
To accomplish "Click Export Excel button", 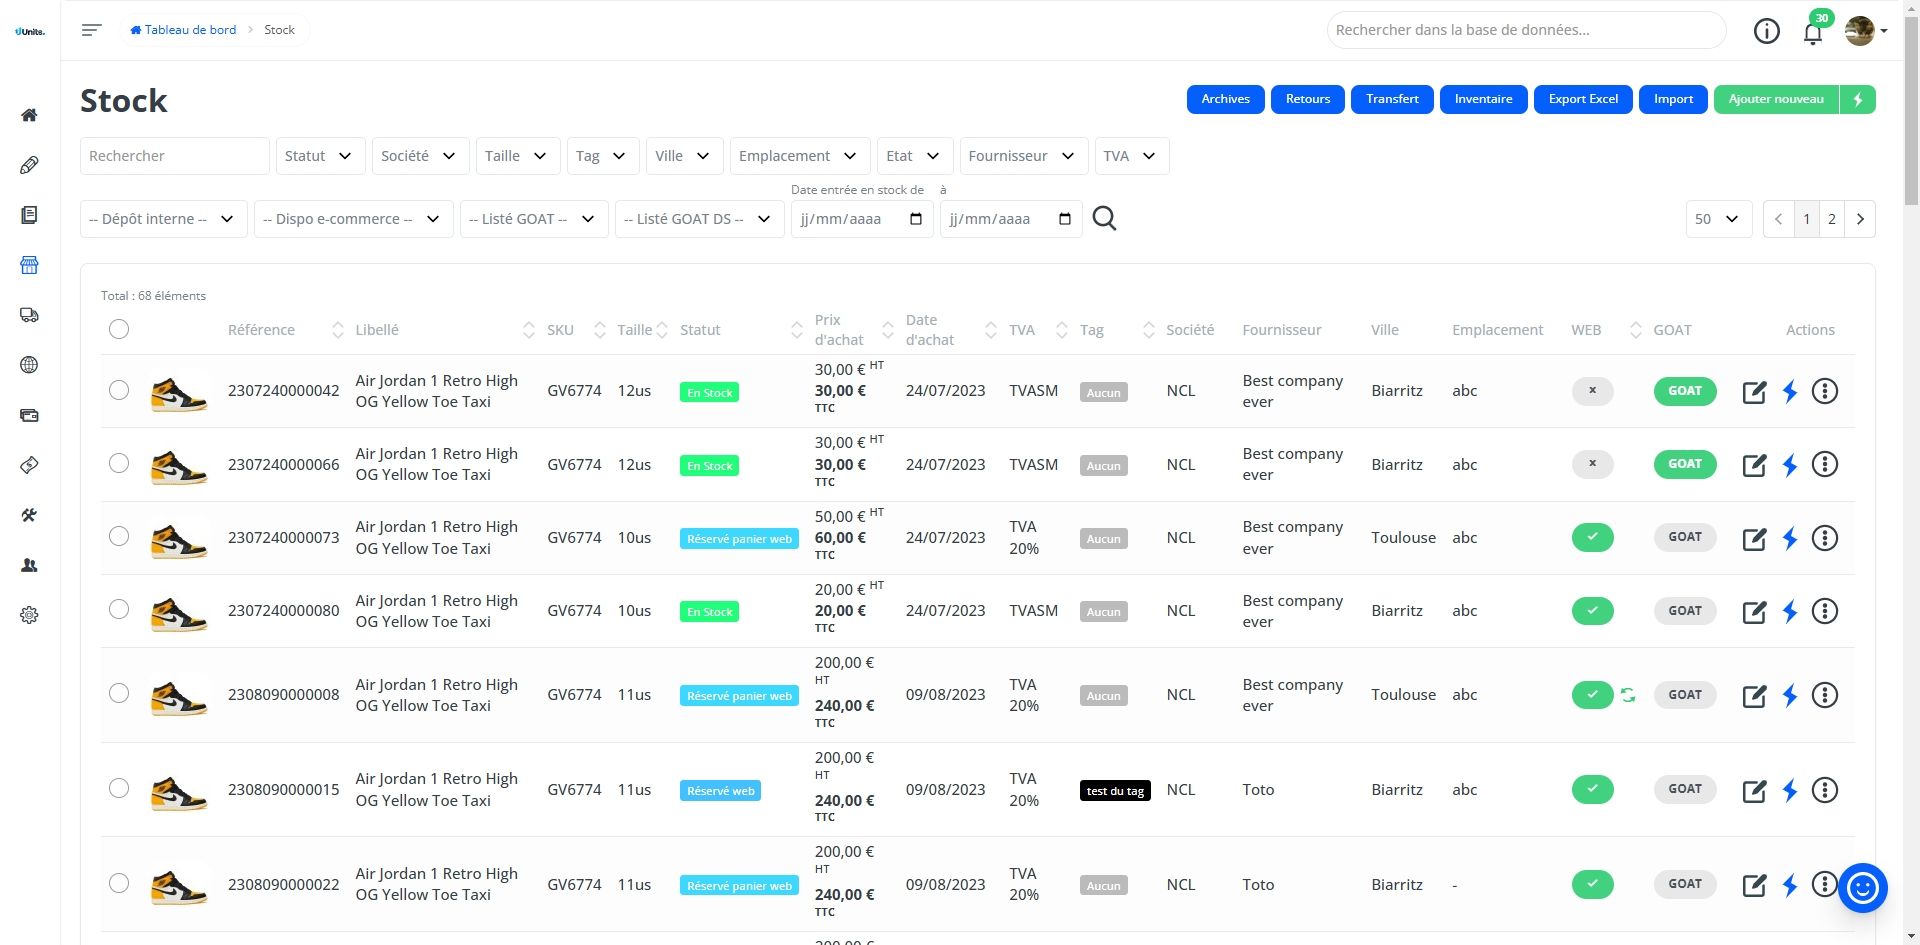I will click(1583, 99).
